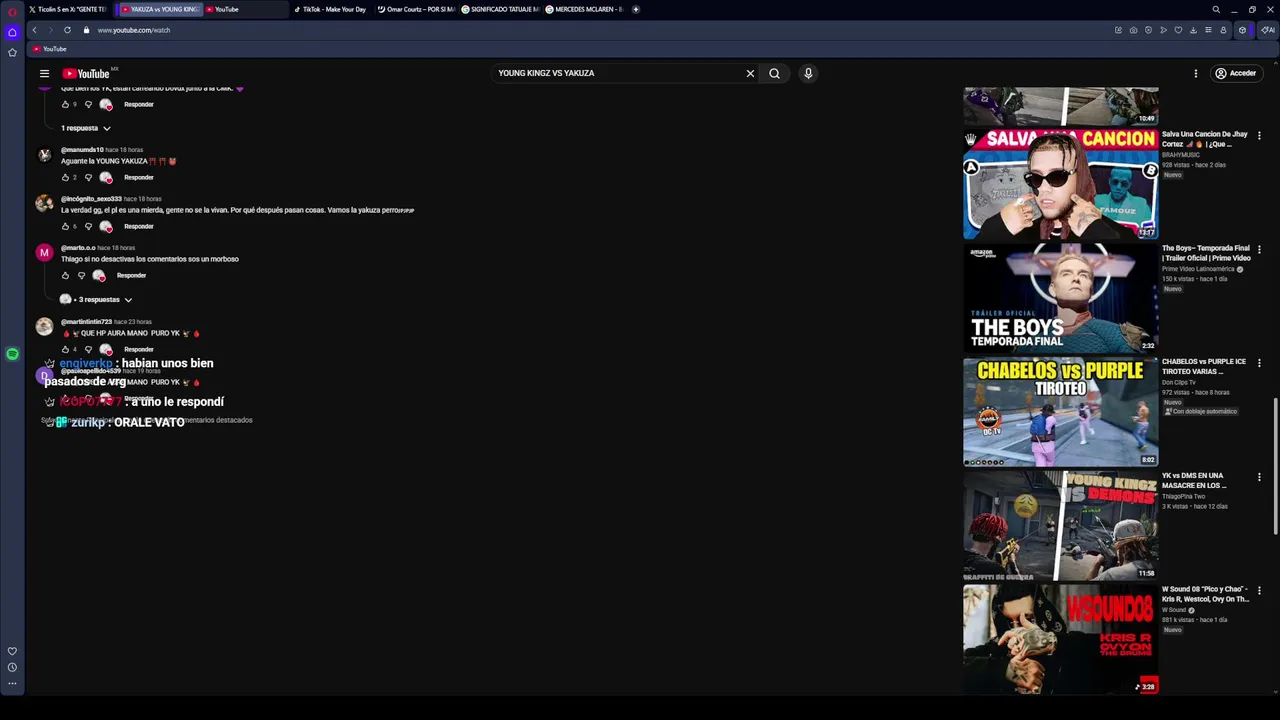Search tabs with the title-bar magnifier
Image resolution: width=1280 pixels, height=720 pixels.
[x=1216, y=10]
